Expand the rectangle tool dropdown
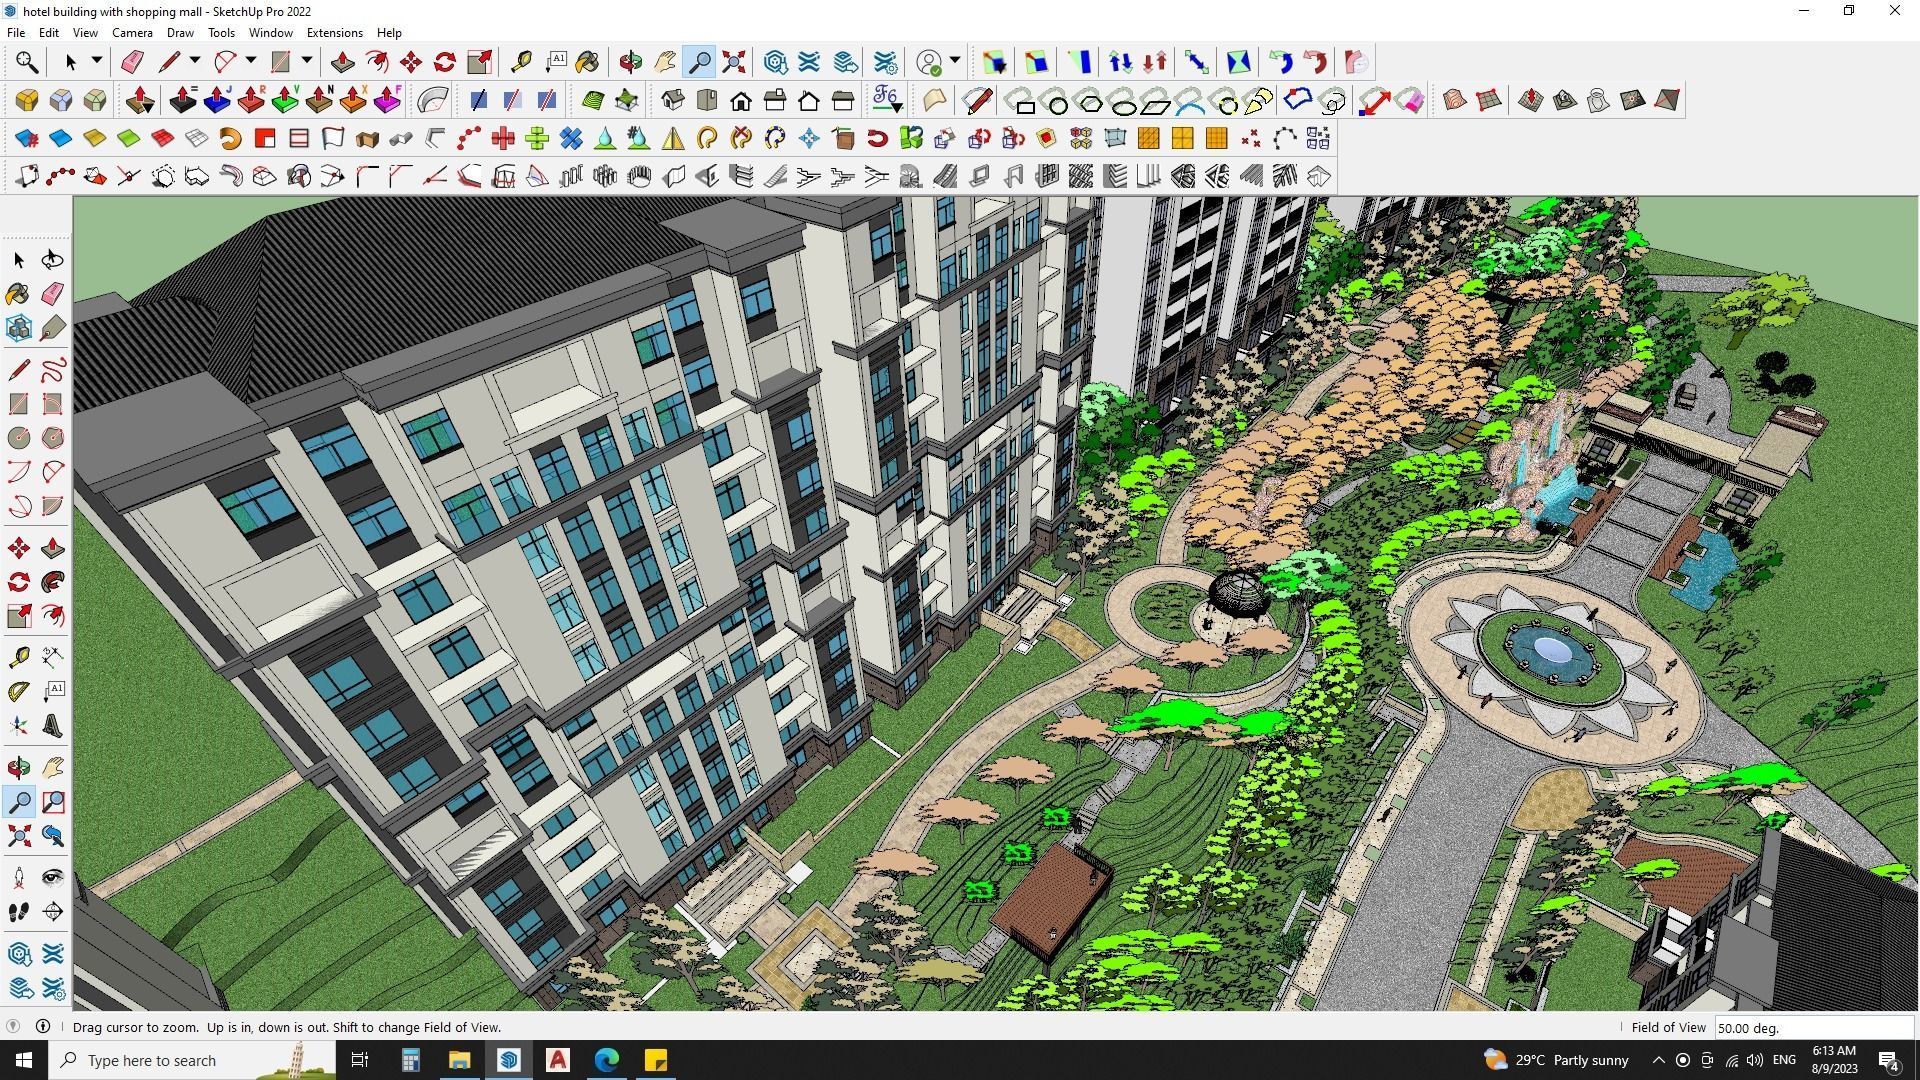Screen dimensions: 1920x1080 click(306, 61)
